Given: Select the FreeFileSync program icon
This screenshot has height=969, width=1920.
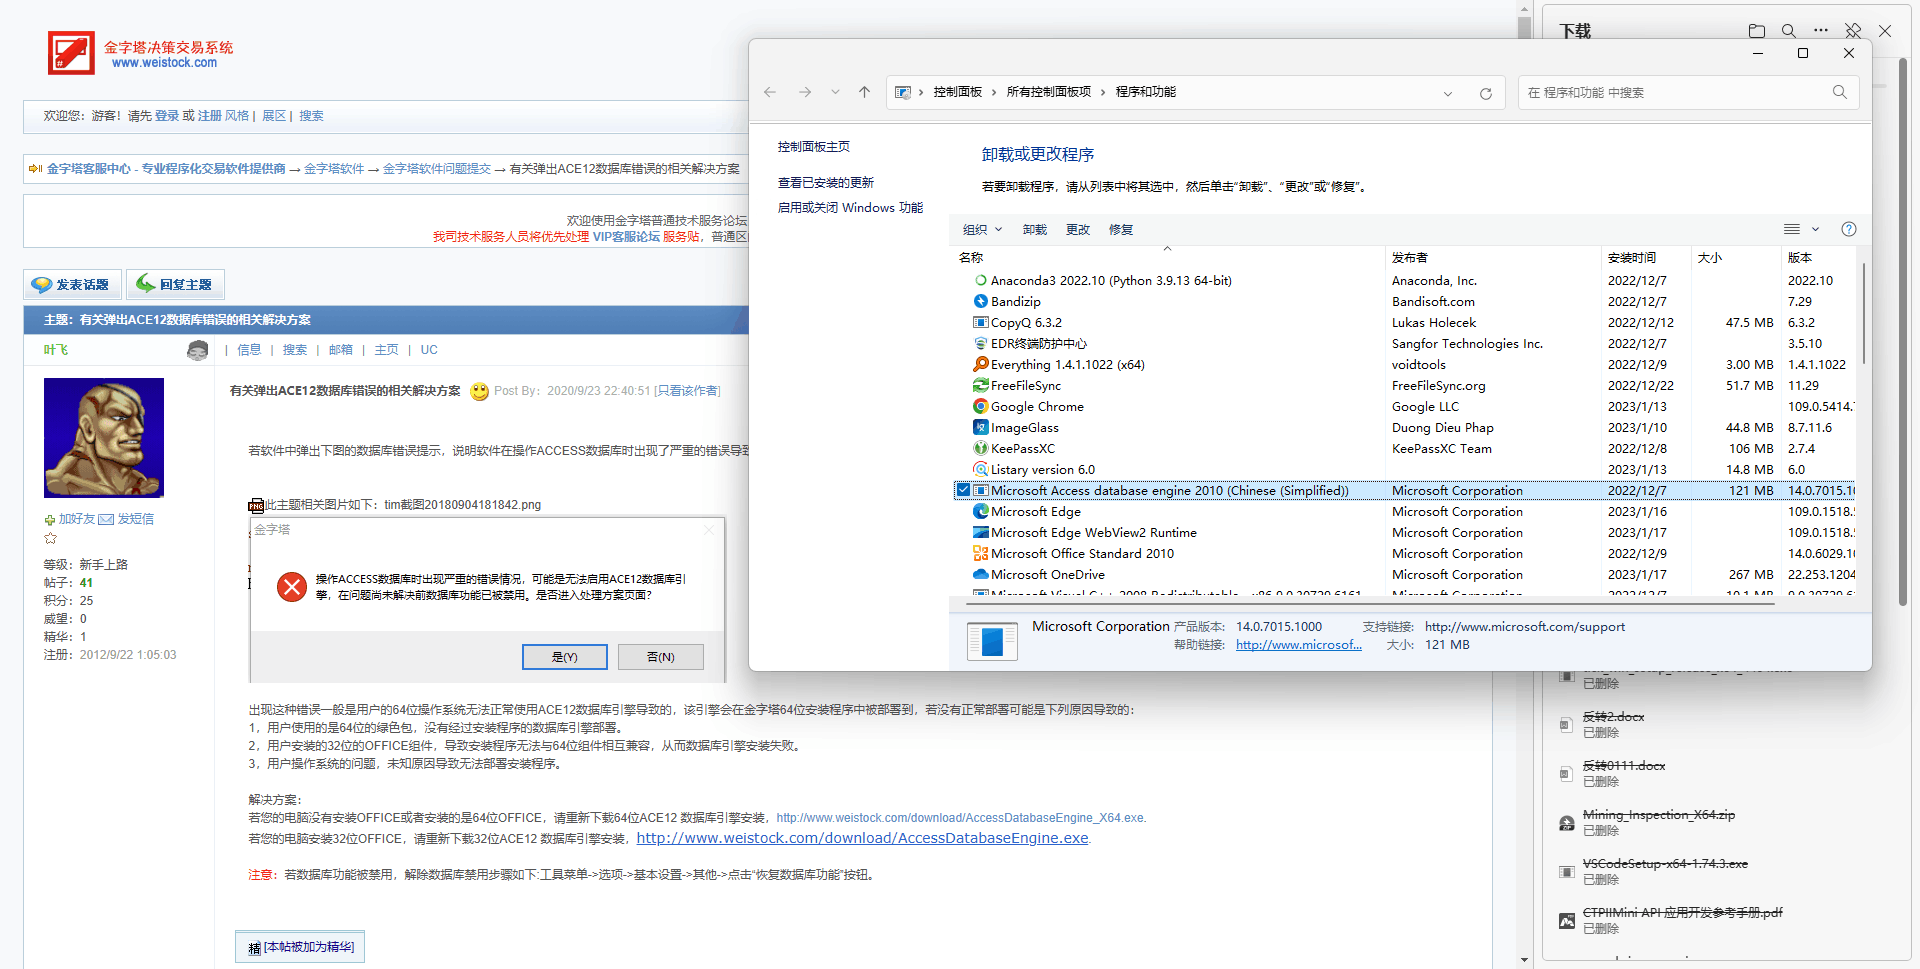Looking at the screenshot, I should pyautogui.click(x=981, y=386).
